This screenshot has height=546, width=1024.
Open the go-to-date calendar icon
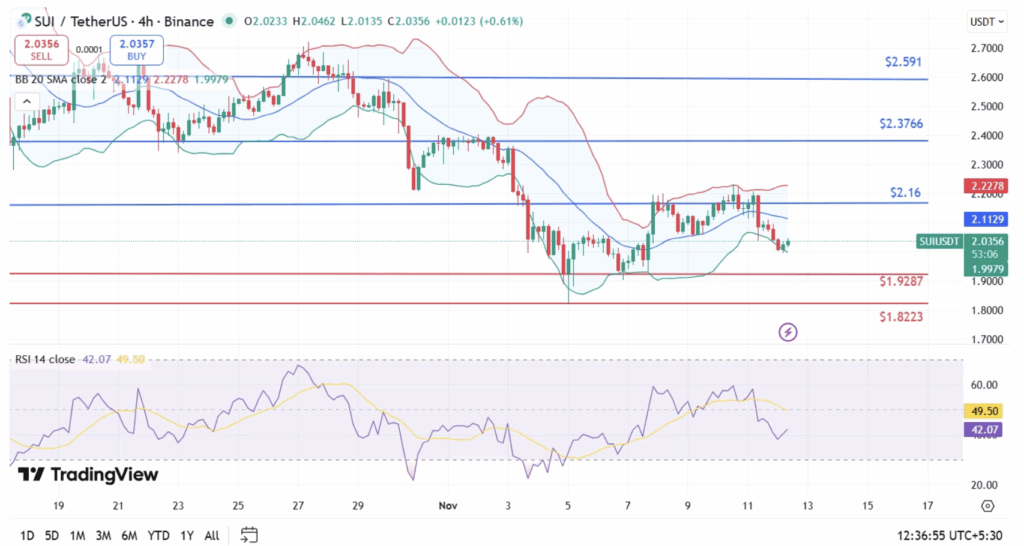point(249,533)
